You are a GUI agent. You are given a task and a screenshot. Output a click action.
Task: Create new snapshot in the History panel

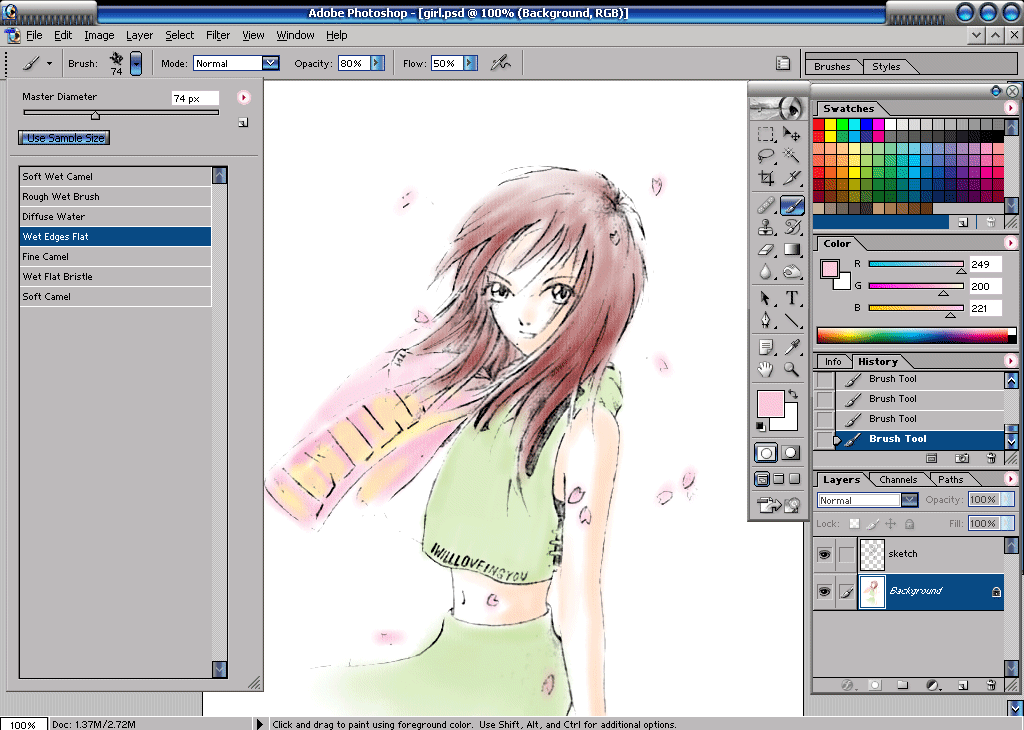pos(962,458)
